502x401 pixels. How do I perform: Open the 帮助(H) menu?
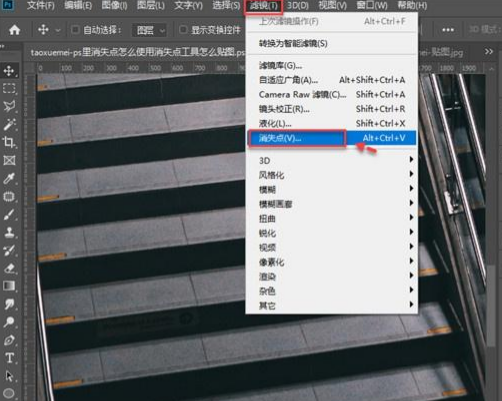click(x=412, y=5)
